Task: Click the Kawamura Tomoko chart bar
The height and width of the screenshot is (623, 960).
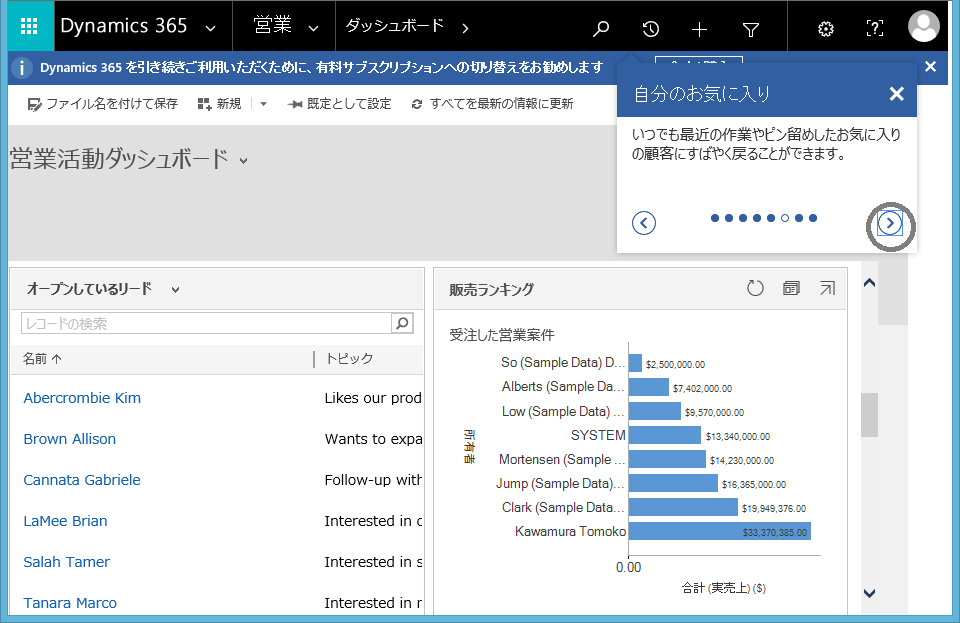Action: (719, 531)
